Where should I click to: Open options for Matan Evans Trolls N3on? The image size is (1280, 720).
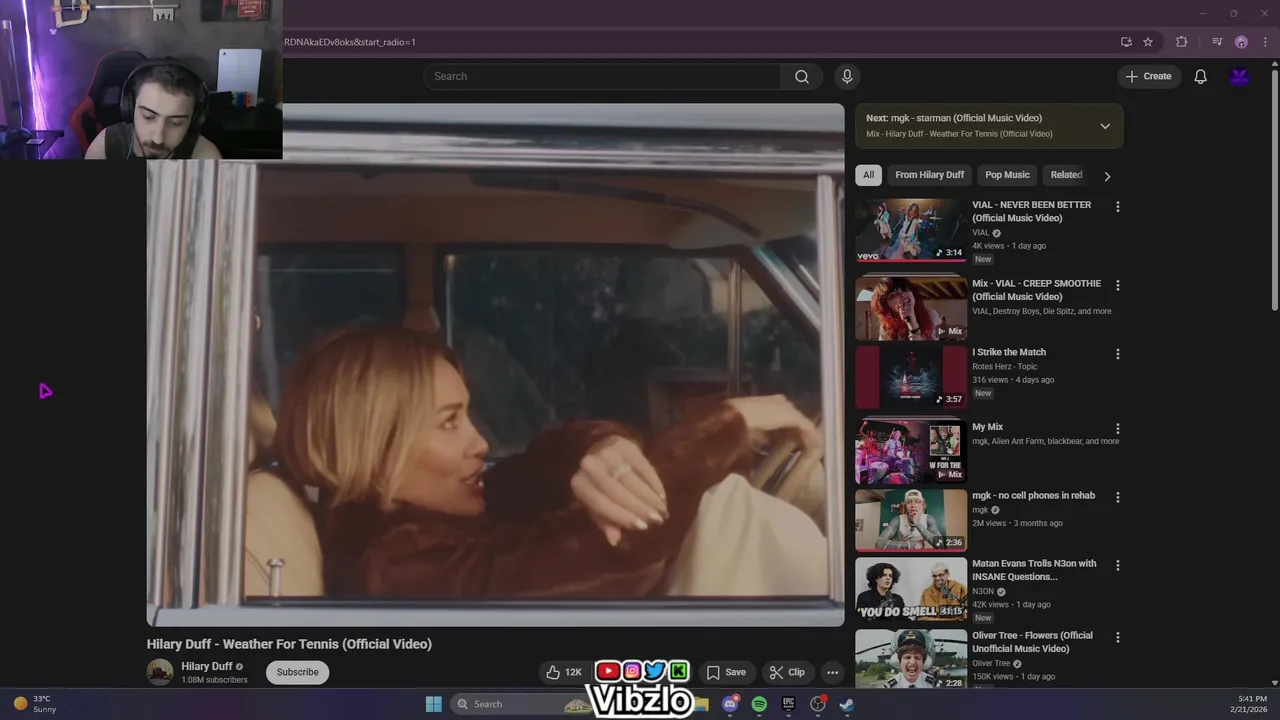1118,565
